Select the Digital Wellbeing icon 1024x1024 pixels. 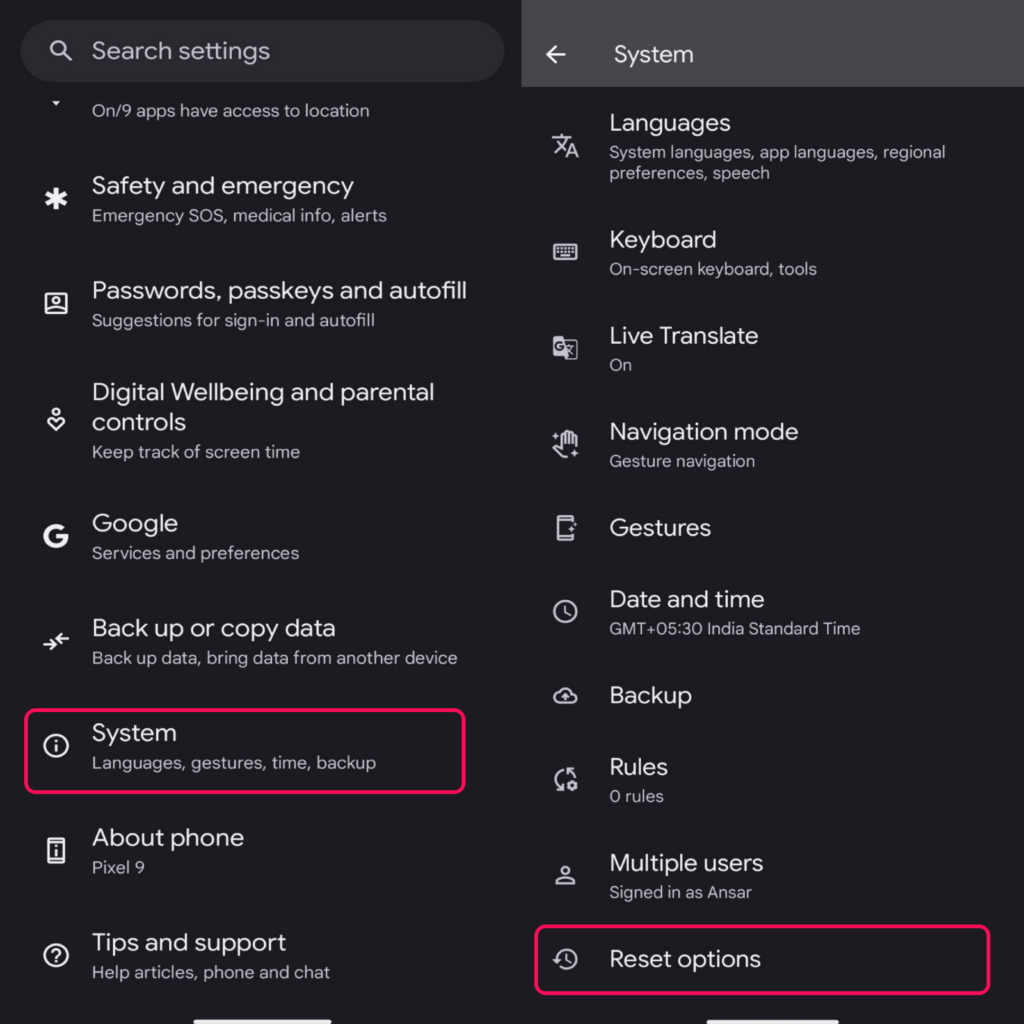pos(56,420)
